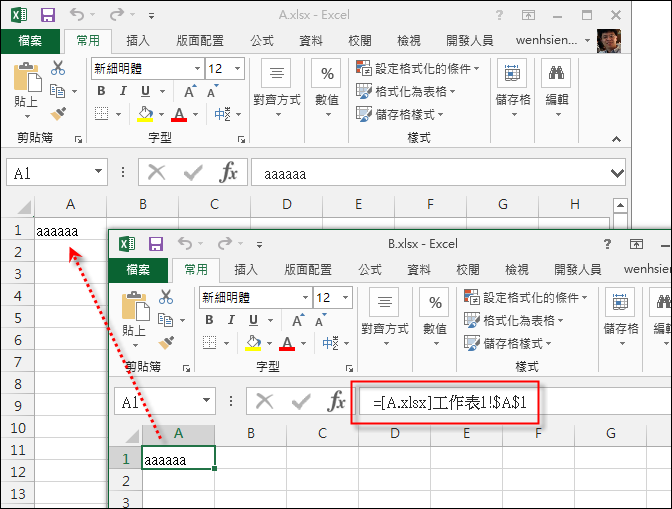Open Name Box dropdown in A.xlsx
The width and height of the screenshot is (672, 509).
coord(98,171)
